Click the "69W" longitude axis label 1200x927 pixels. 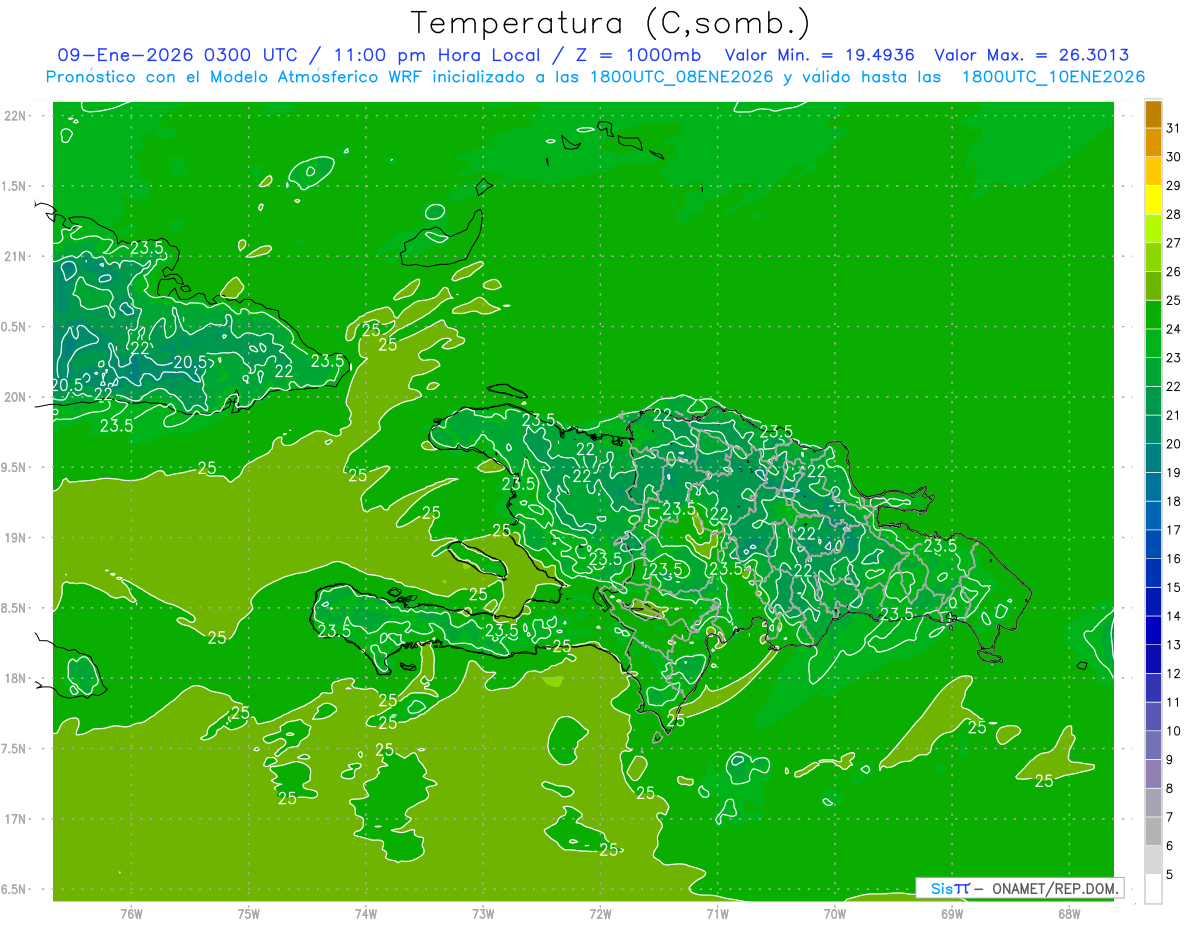(x=952, y=913)
